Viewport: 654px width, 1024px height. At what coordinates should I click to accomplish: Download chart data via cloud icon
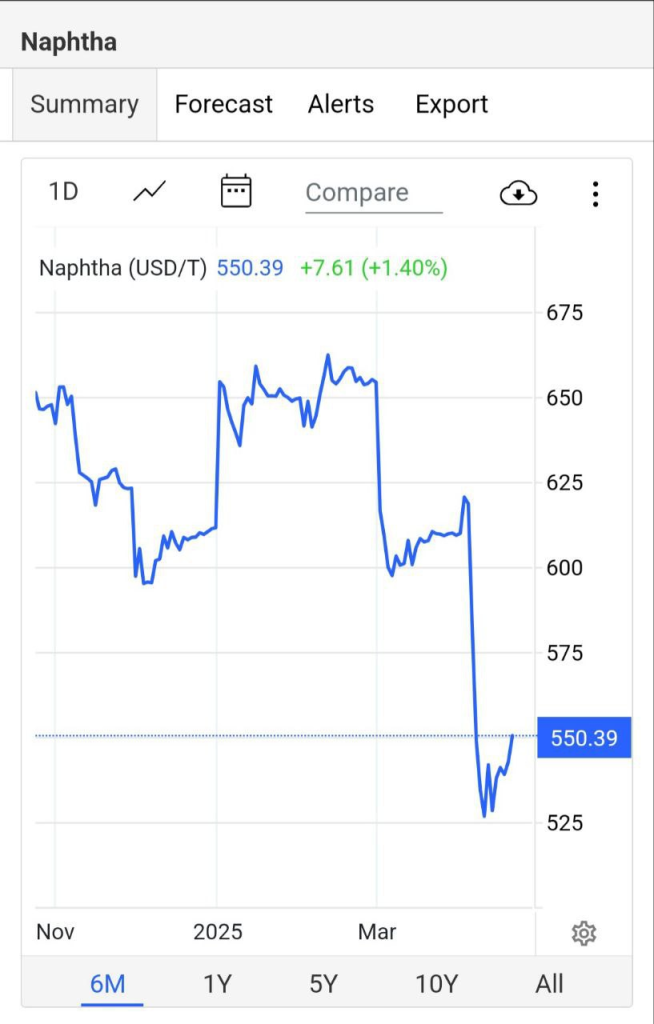point(518,194)
